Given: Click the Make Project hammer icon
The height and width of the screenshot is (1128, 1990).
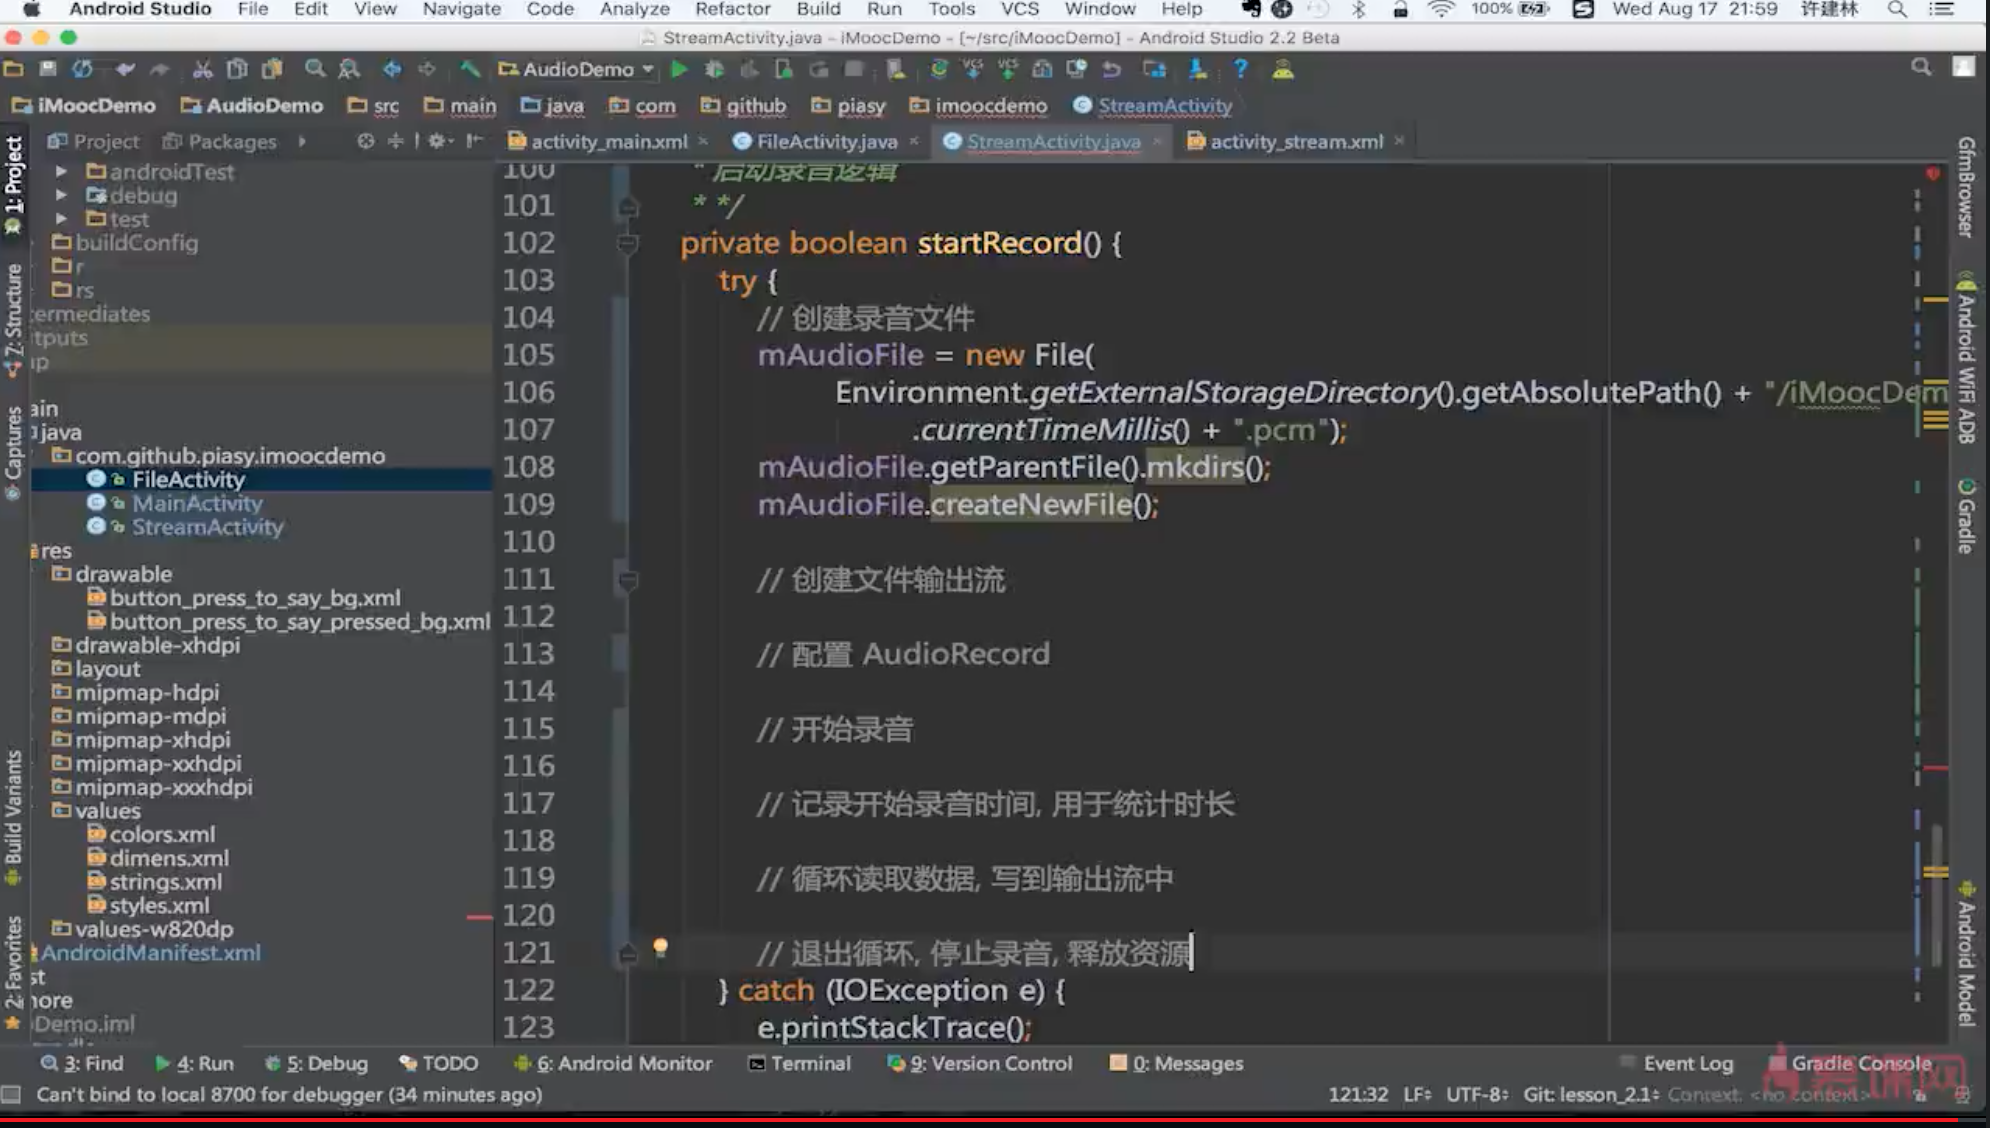Looking at the screenshot, I should (469, 69).
